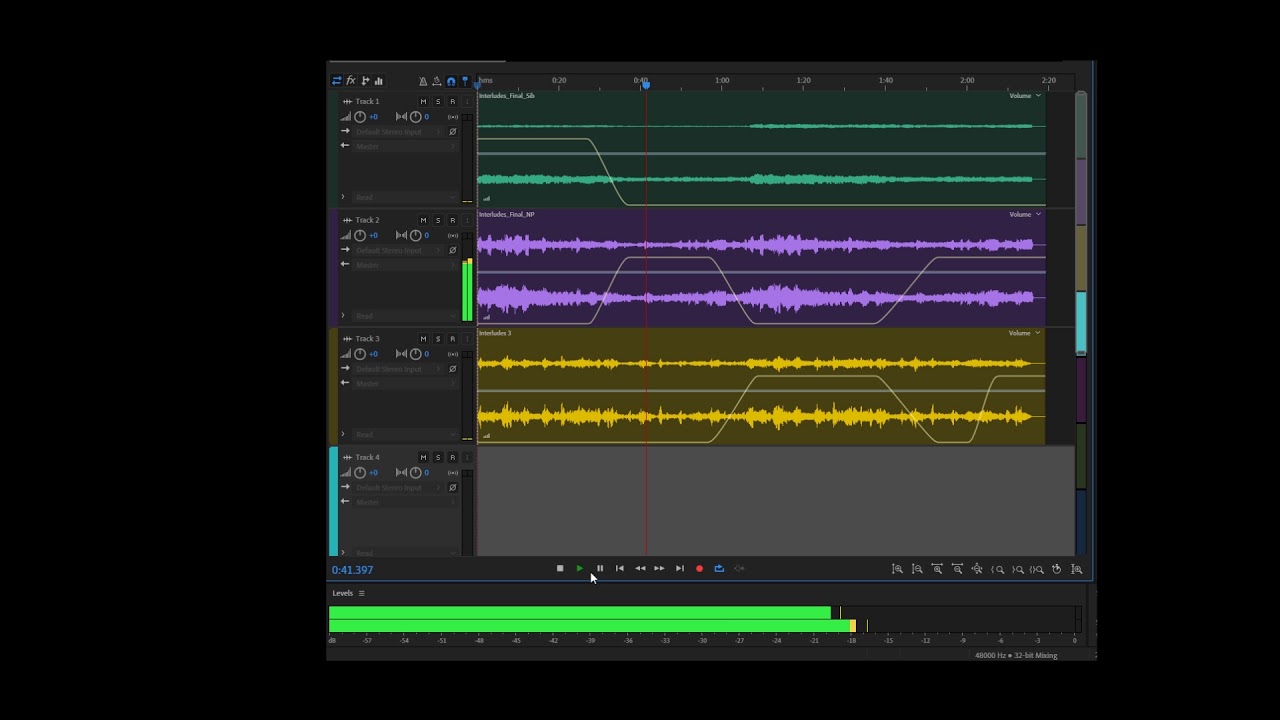Toggle the metronome
The image size is (1280, 720).
pyautogui.click(x=423, y=81)
